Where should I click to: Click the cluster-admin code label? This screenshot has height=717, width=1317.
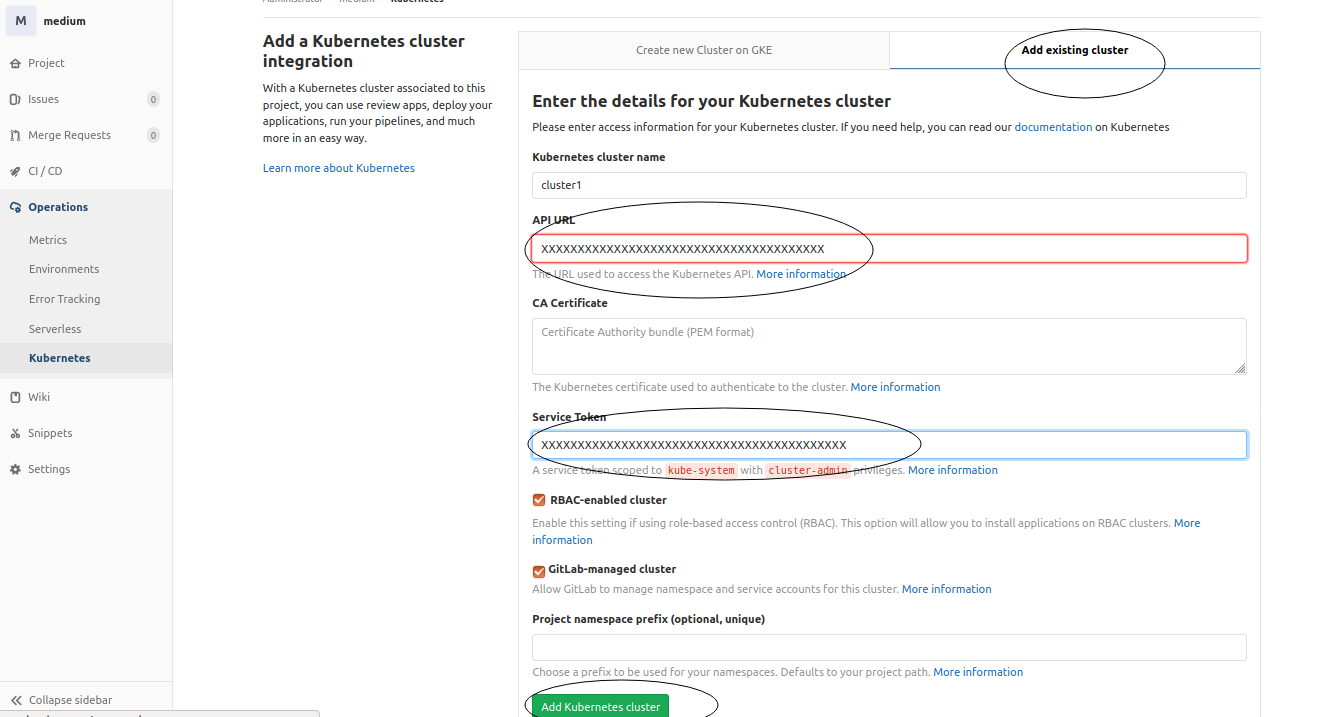pyautogui.click(x=808, y=470)
